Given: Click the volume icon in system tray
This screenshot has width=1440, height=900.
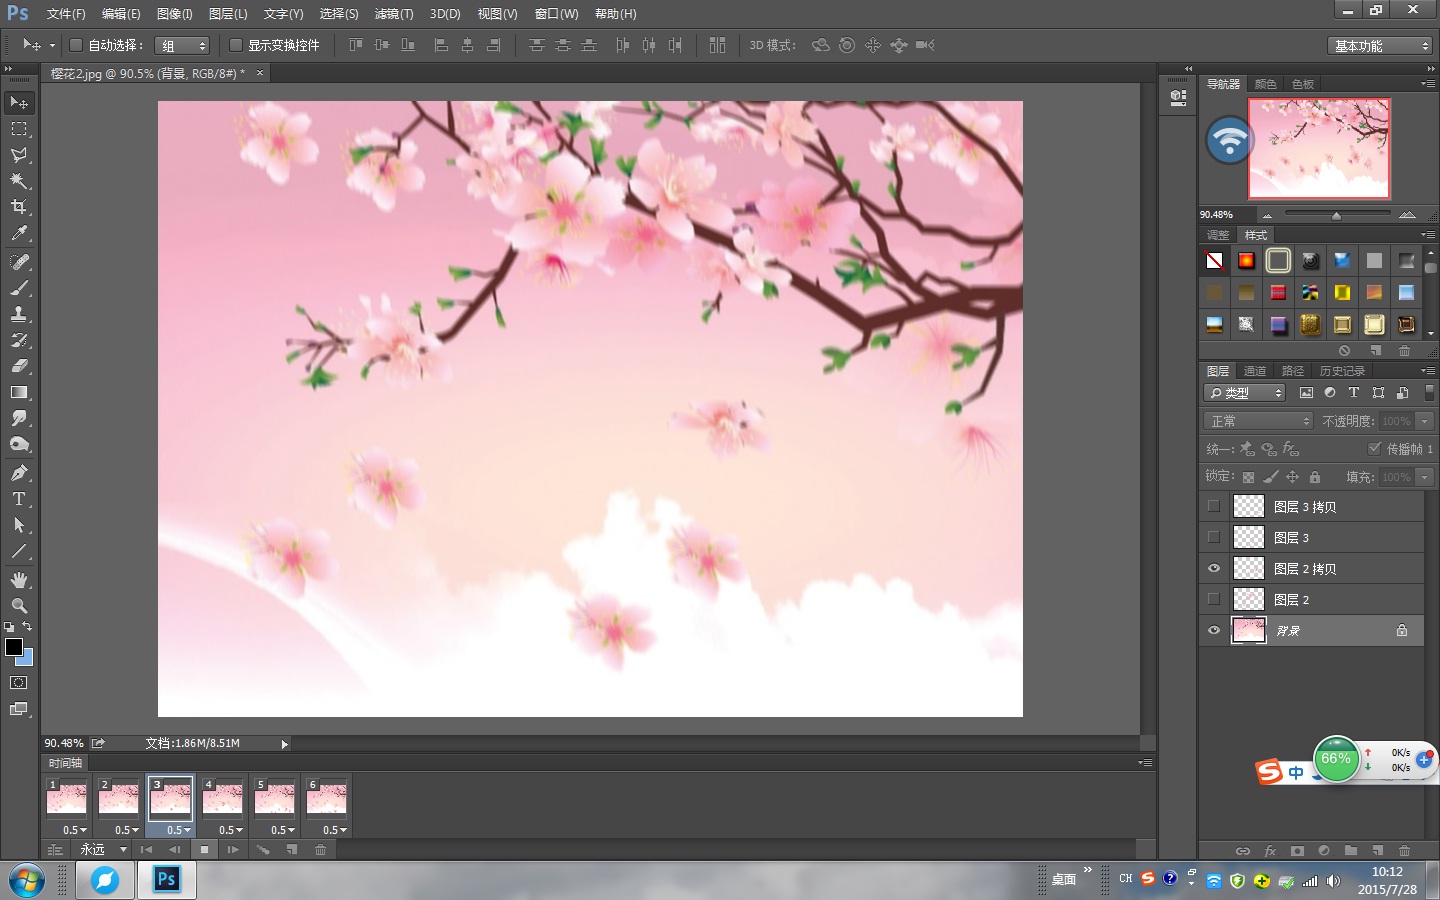Looking at the screenshot, I should [1333, 881].
